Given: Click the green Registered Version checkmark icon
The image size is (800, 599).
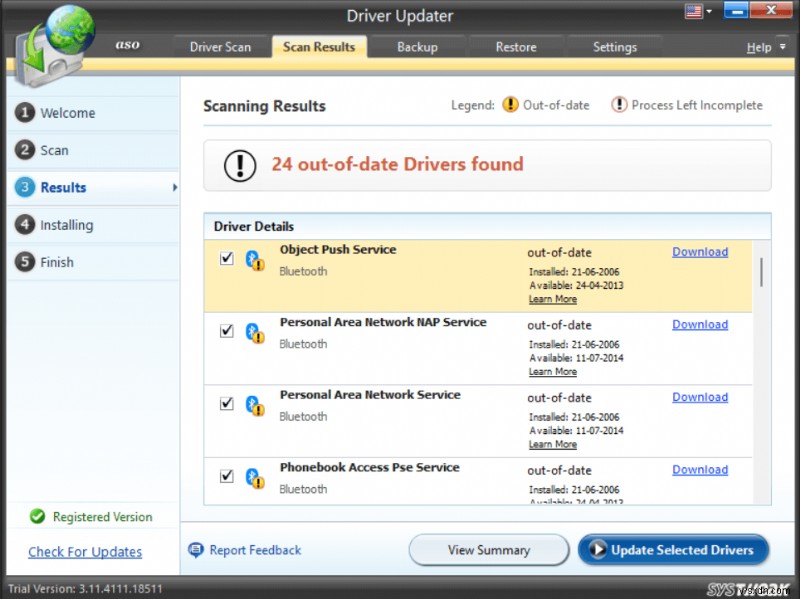Looking at the screenshot, I should (37, 516).
